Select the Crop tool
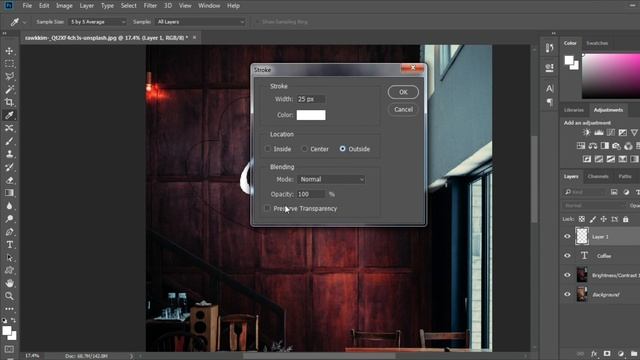Screen dimensions: 640x360 [x=9, y=102]
